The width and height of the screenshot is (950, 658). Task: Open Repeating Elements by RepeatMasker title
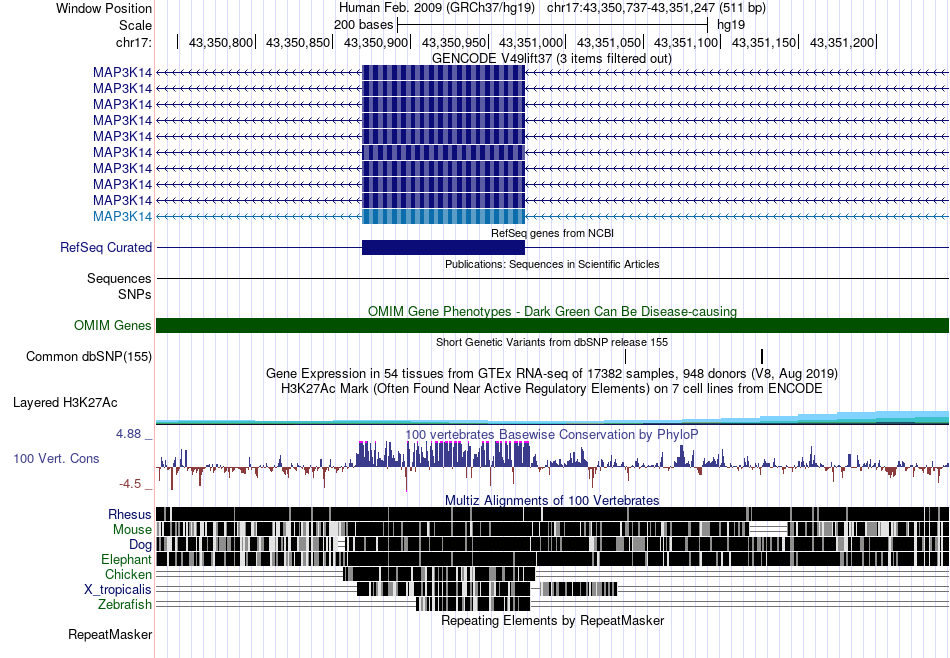point(553,620)
